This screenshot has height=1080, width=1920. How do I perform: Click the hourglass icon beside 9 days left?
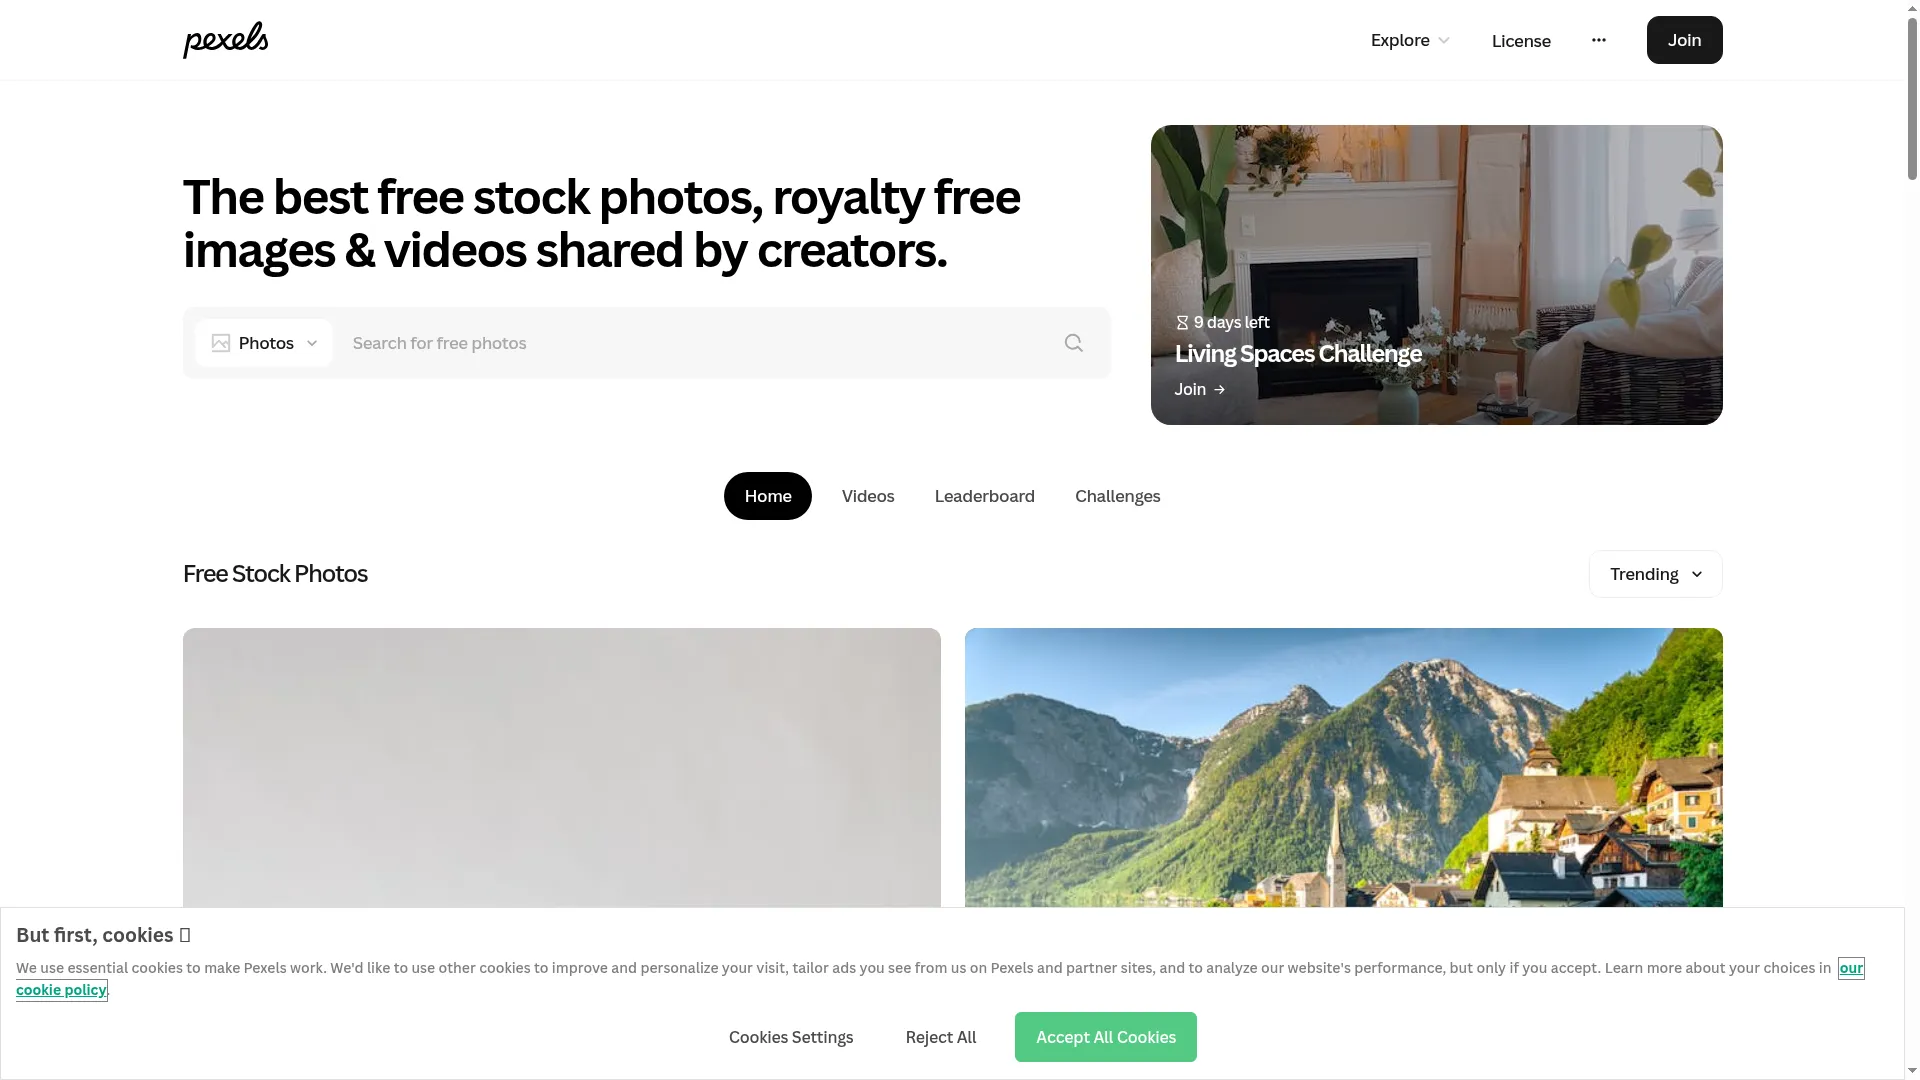point(1182,322)
